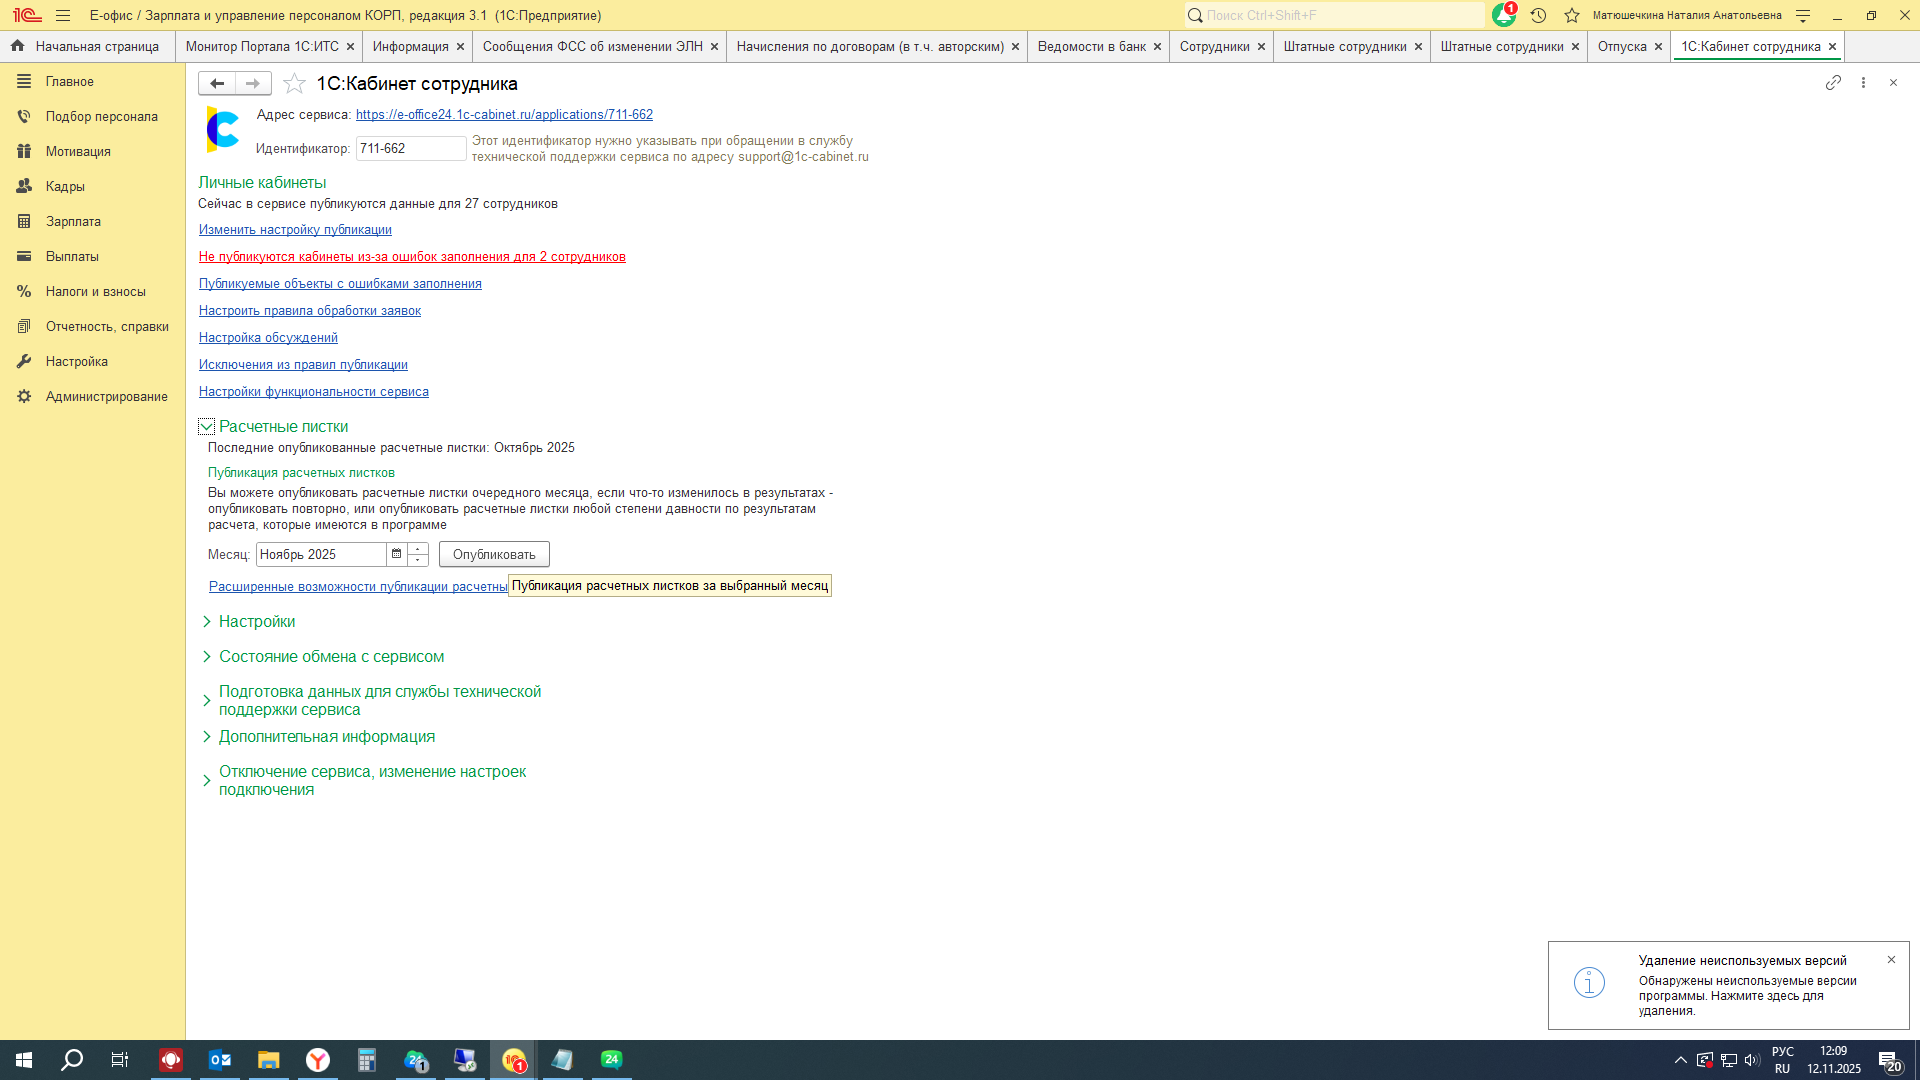Switch to the Начисления по договорам tab

click(870, 47)
